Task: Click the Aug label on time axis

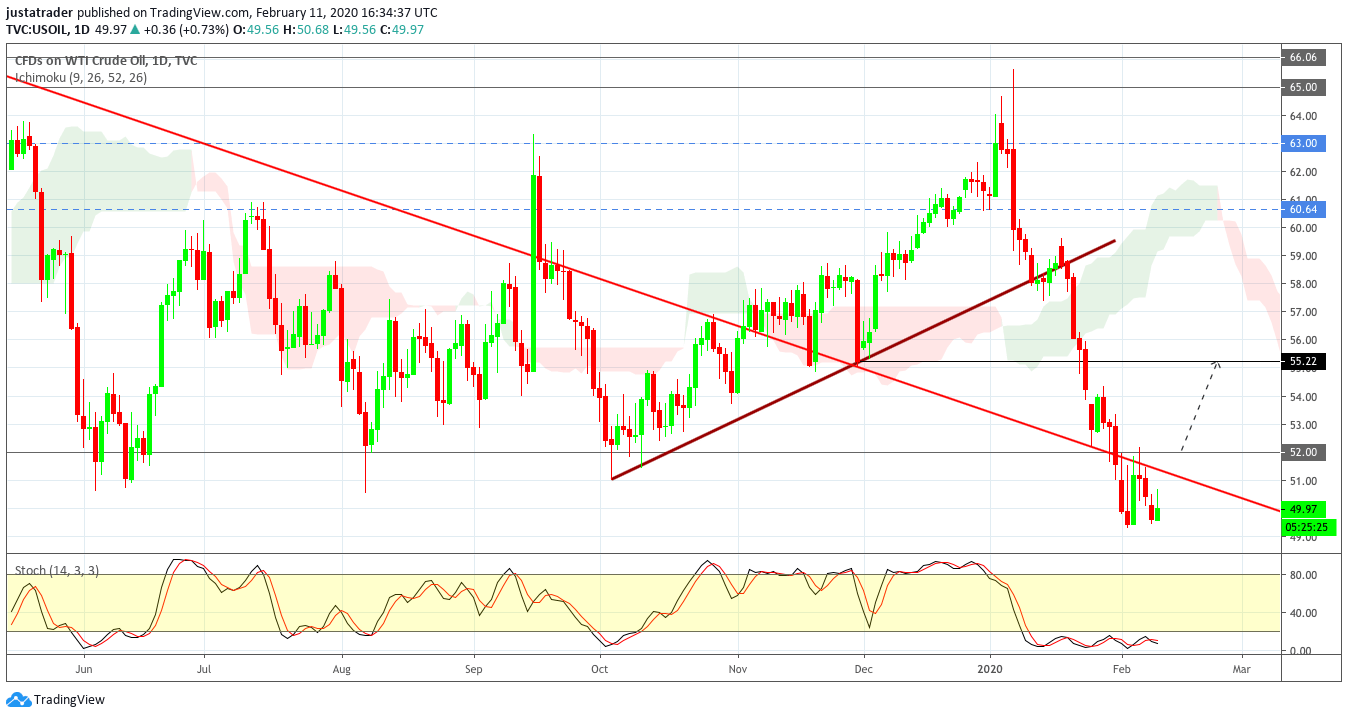Action: click(342, 669)
